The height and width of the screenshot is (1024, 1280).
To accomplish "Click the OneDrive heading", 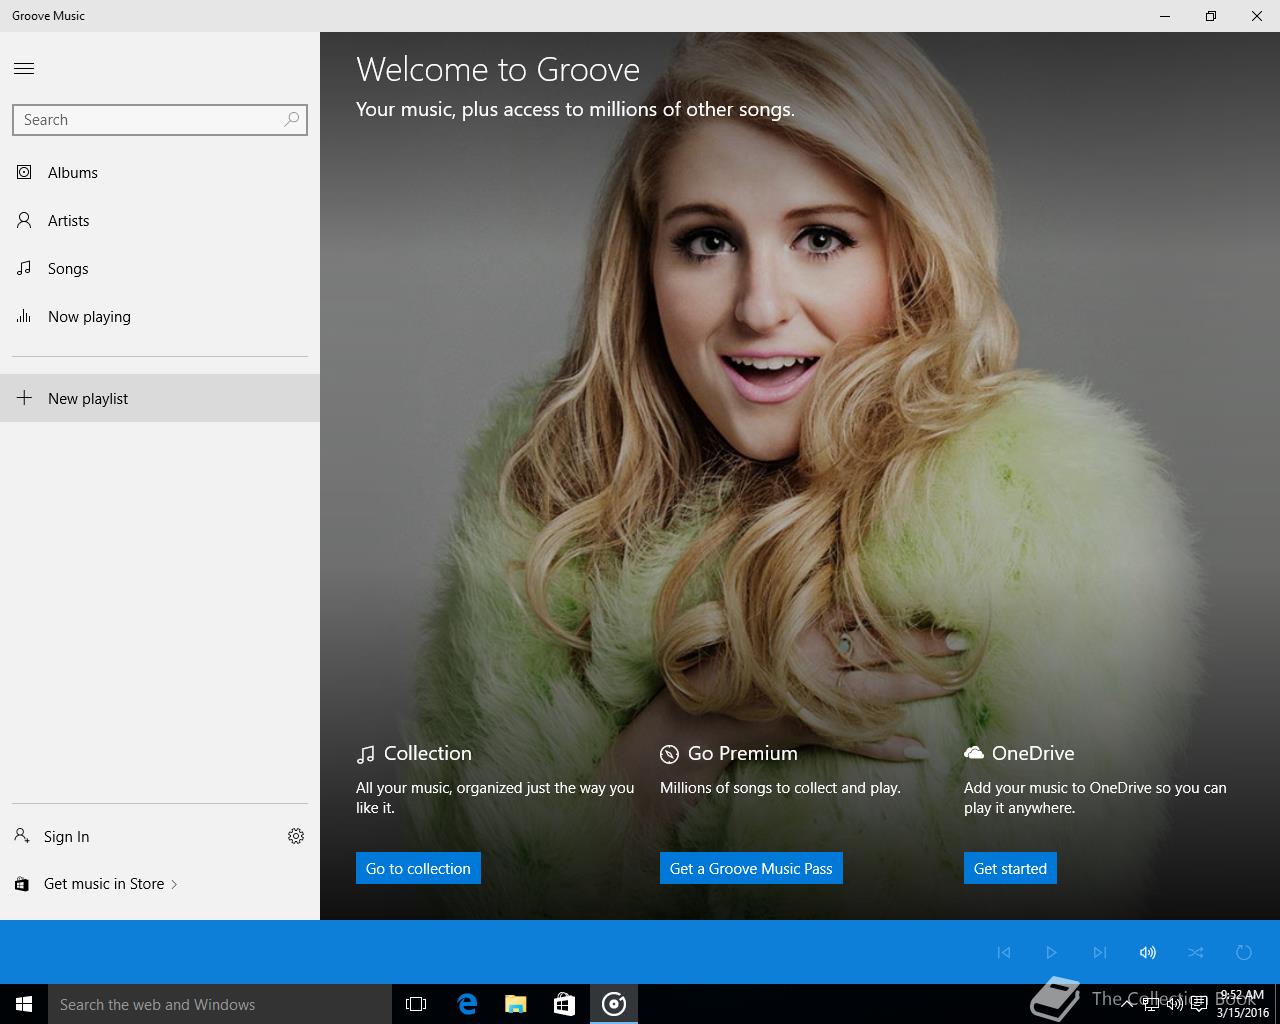I will pos(1033,753).
